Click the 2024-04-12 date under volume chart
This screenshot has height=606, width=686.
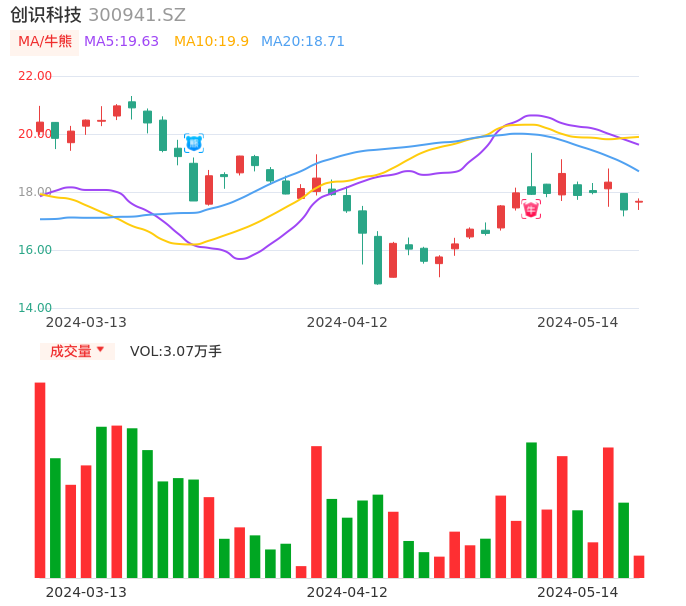[x=347, y=592]
